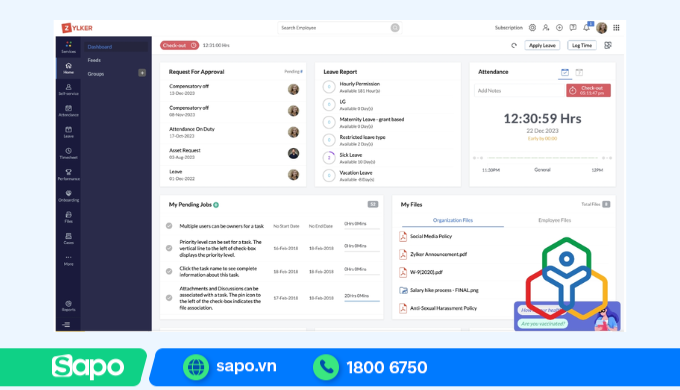Mark 'Attachments and Discussions' task complete
Screen dimensions: 680x390
pyautogui.click(x=169, y=298)
